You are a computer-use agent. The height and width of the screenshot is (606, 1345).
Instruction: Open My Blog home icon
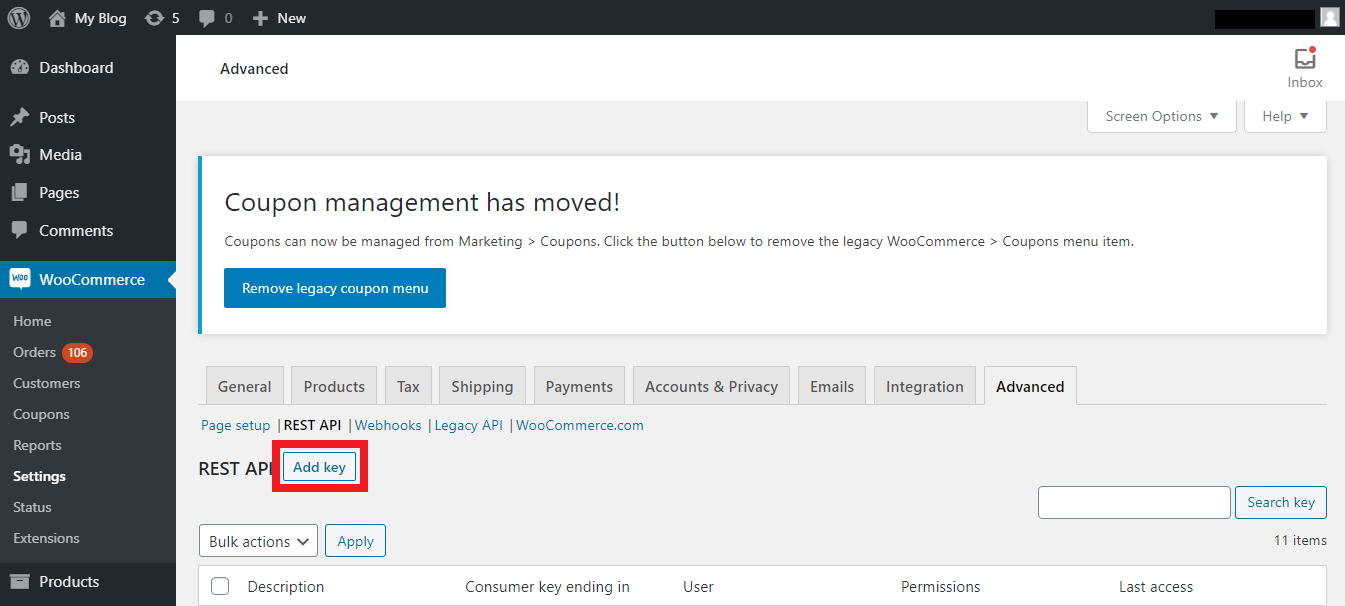[x=57, y=18]
